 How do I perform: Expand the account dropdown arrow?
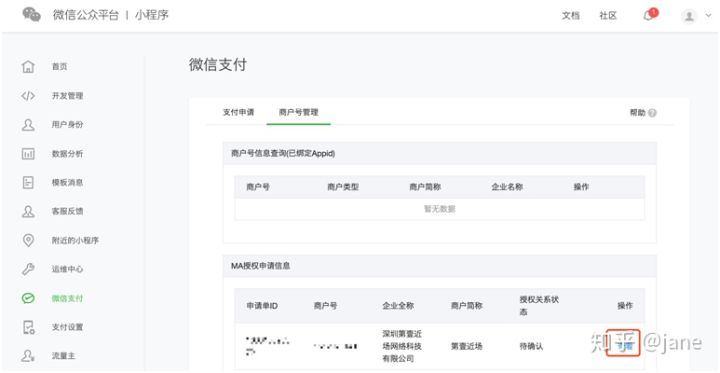click(x=708, y=16)
